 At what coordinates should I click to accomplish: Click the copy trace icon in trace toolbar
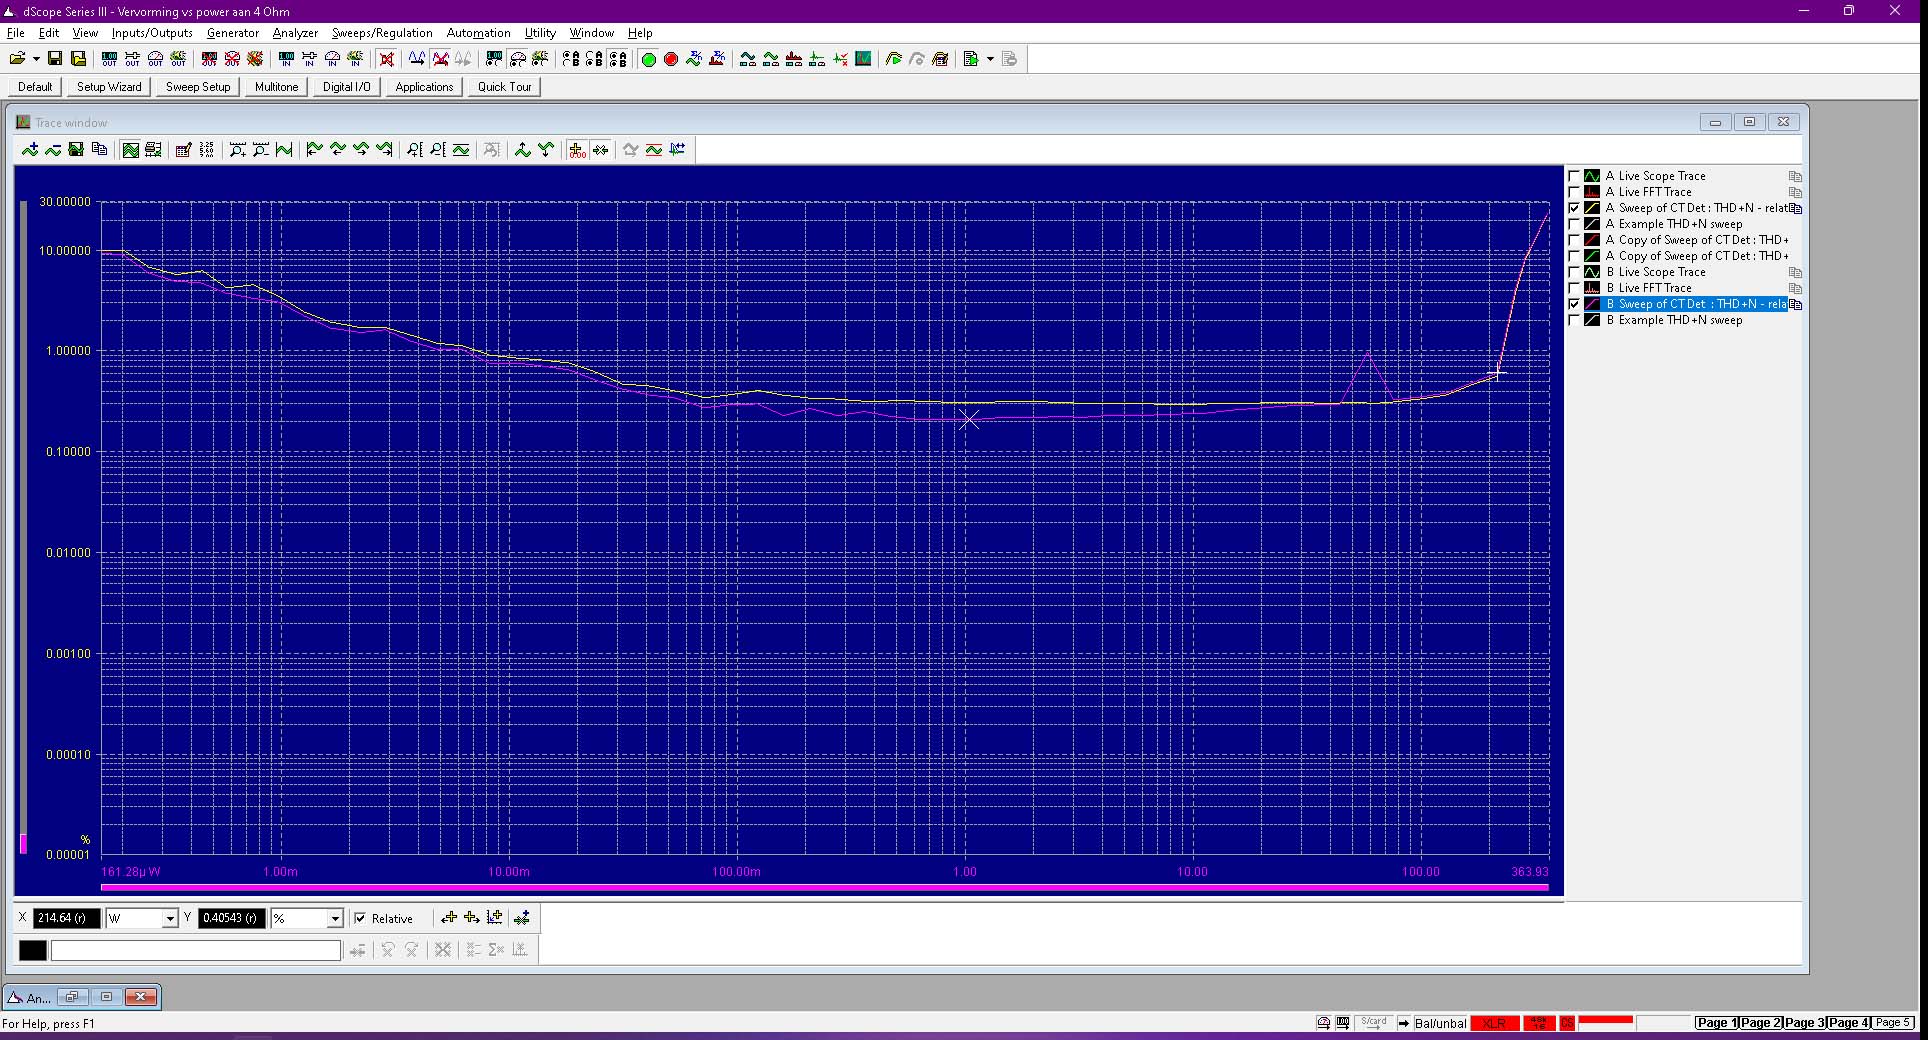point(99,150)
